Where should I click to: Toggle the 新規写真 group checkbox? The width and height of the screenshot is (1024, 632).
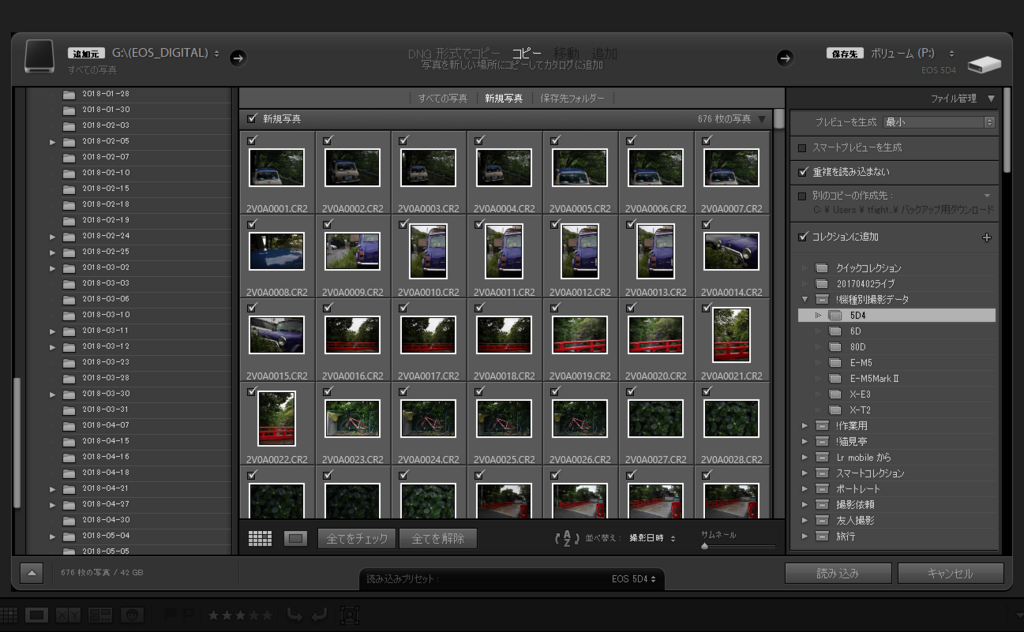point(252,118)
